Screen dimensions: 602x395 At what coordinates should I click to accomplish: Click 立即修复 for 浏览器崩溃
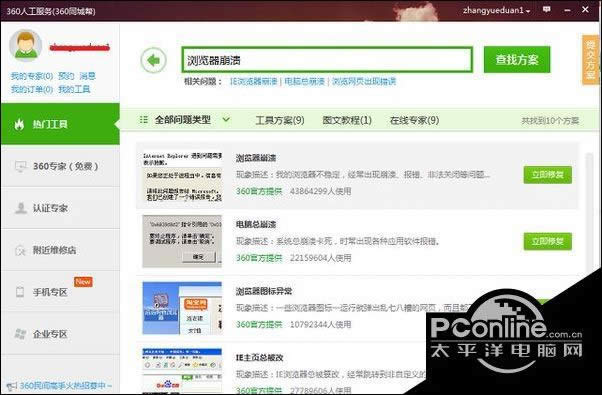(547, 175)
